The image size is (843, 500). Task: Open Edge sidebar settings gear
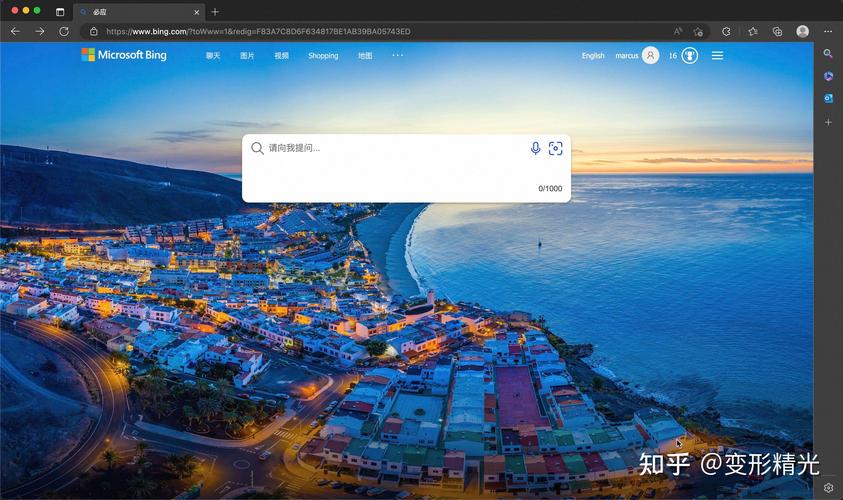coord(828,488)
